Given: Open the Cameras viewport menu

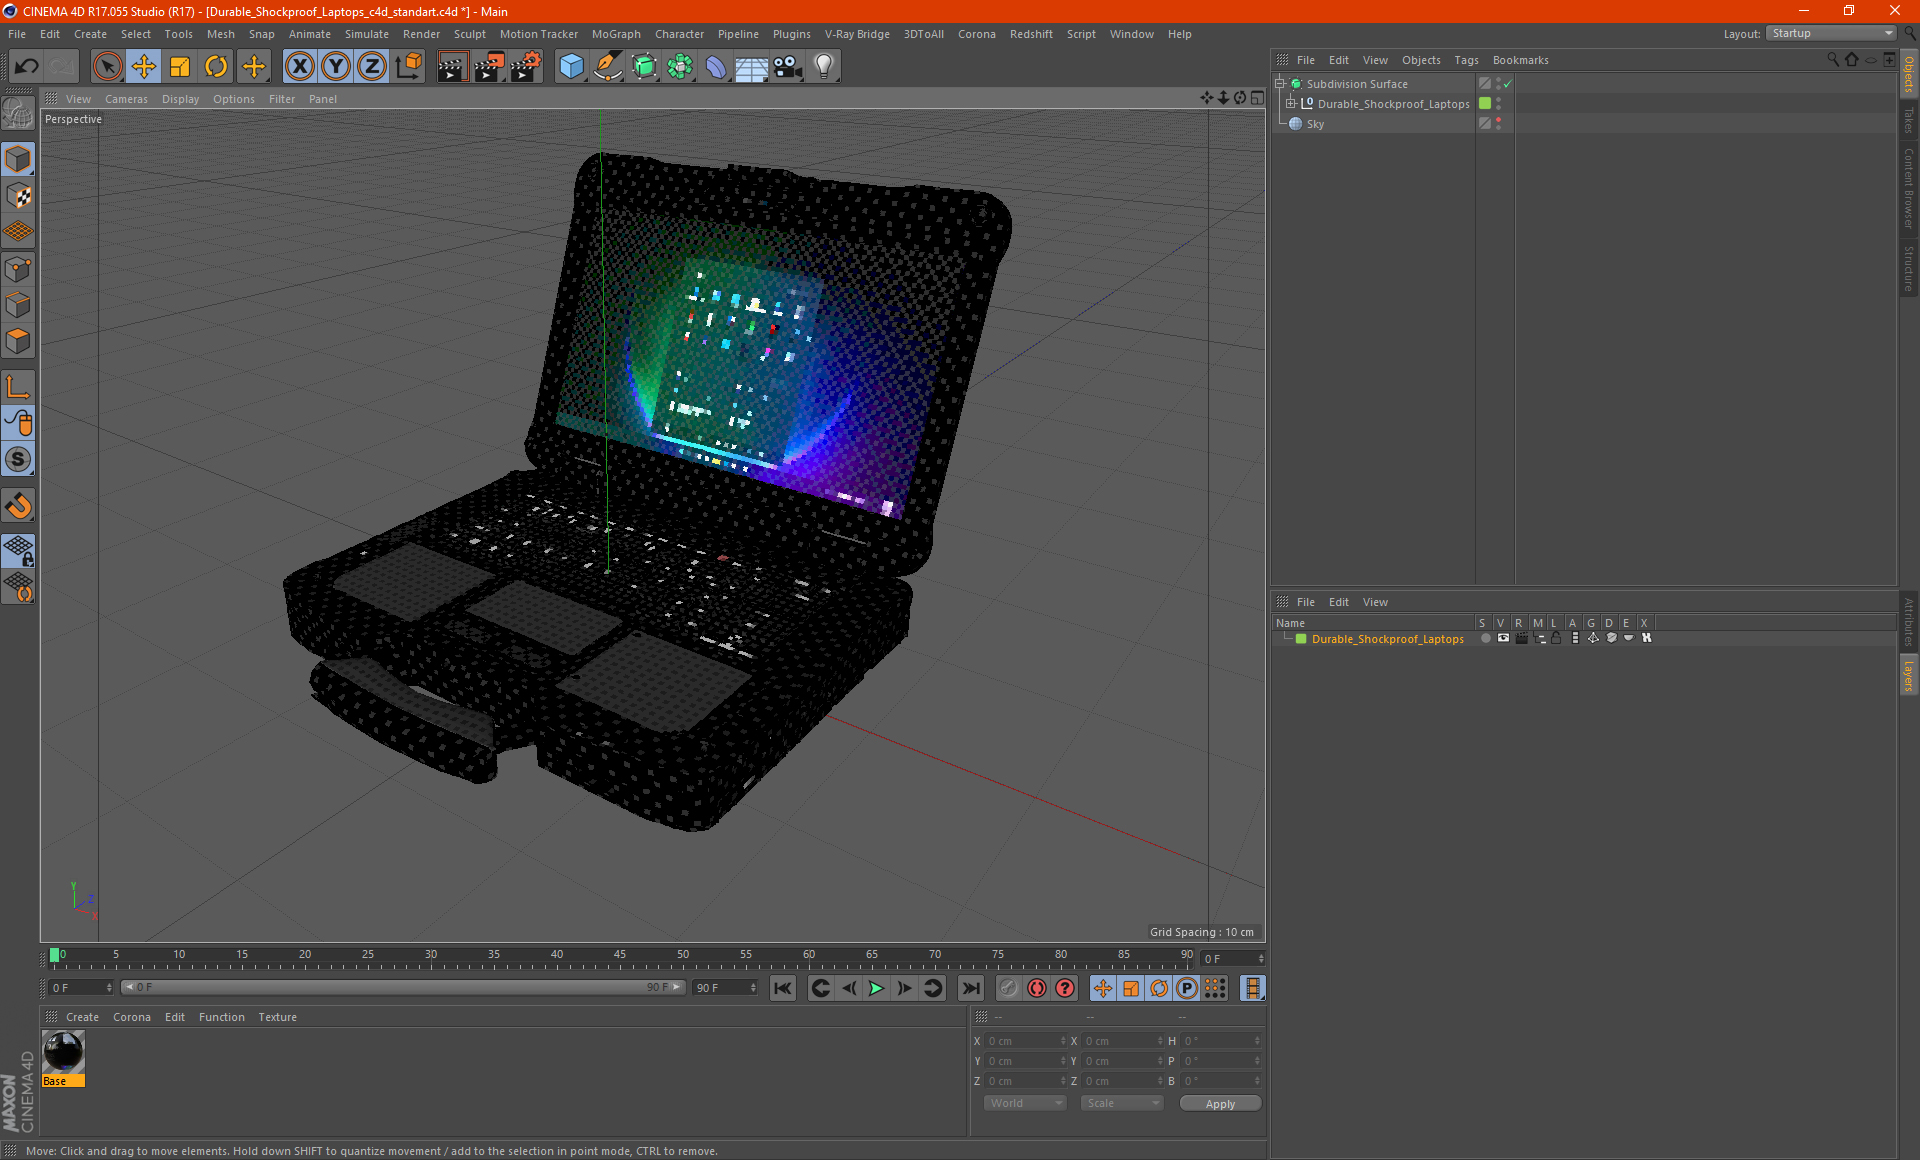Looking at the screenshot, I should point(126,99).
